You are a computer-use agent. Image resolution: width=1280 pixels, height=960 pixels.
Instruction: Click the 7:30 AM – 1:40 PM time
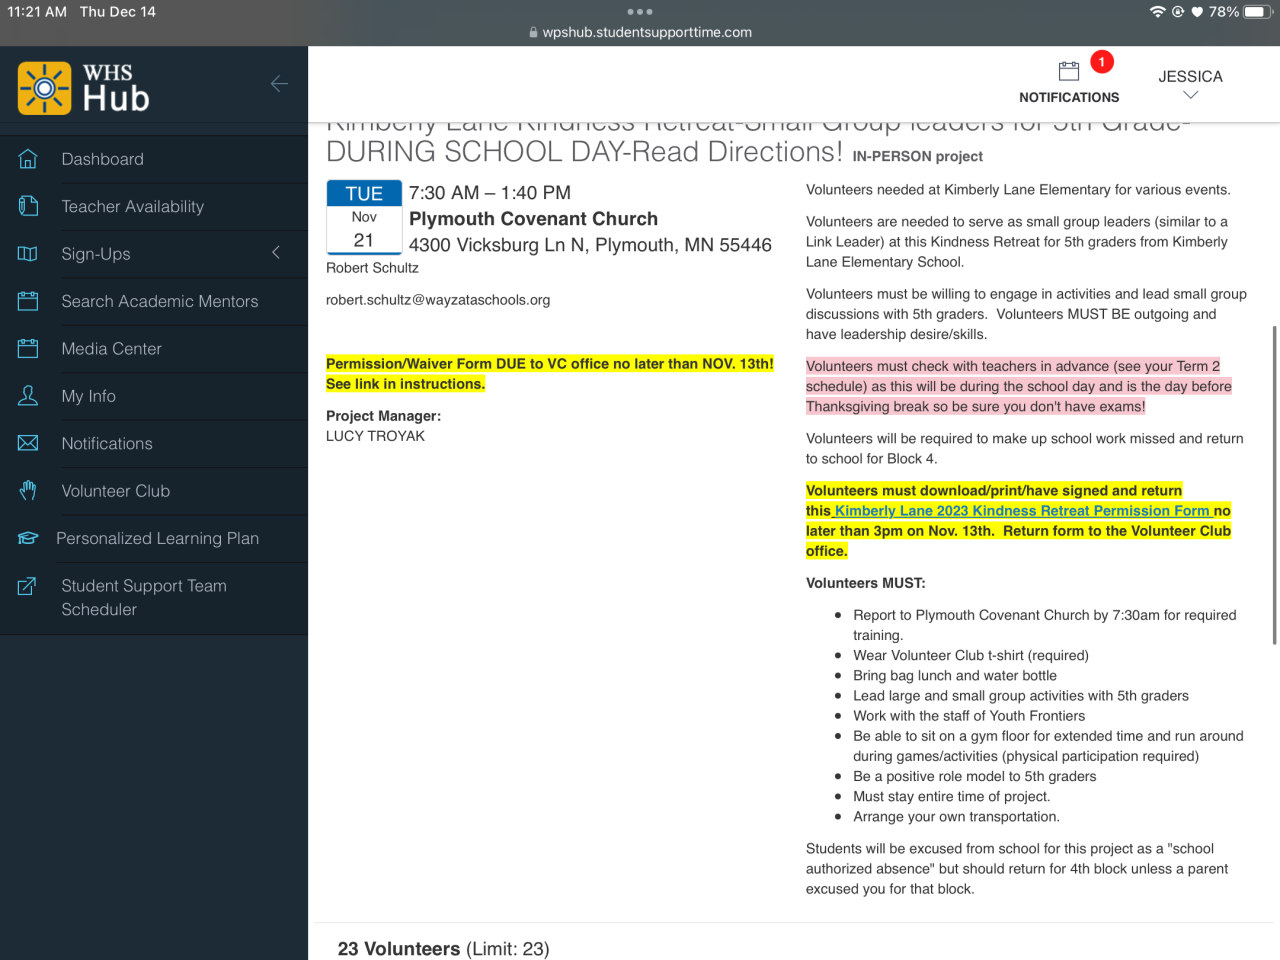[490, 193]
